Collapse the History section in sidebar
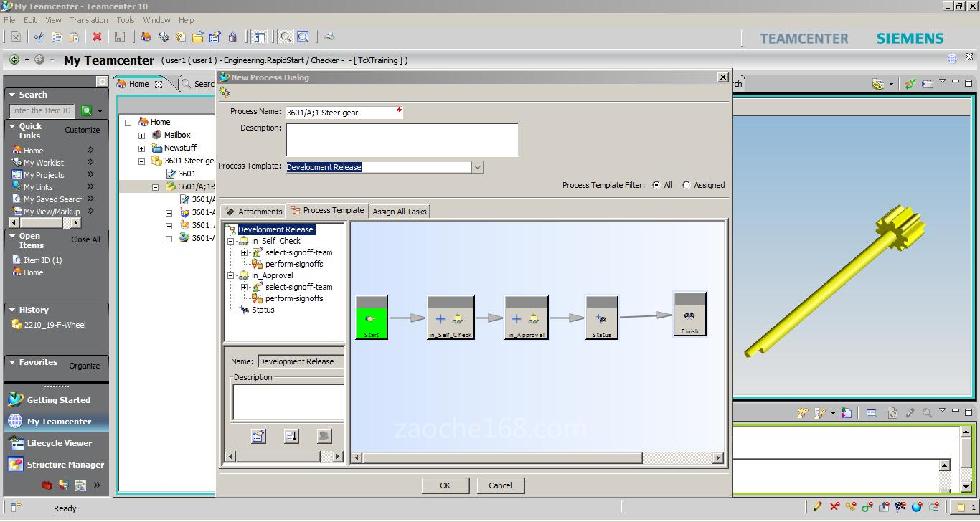This screenshot has height=522, width=980. click(12, 310)
